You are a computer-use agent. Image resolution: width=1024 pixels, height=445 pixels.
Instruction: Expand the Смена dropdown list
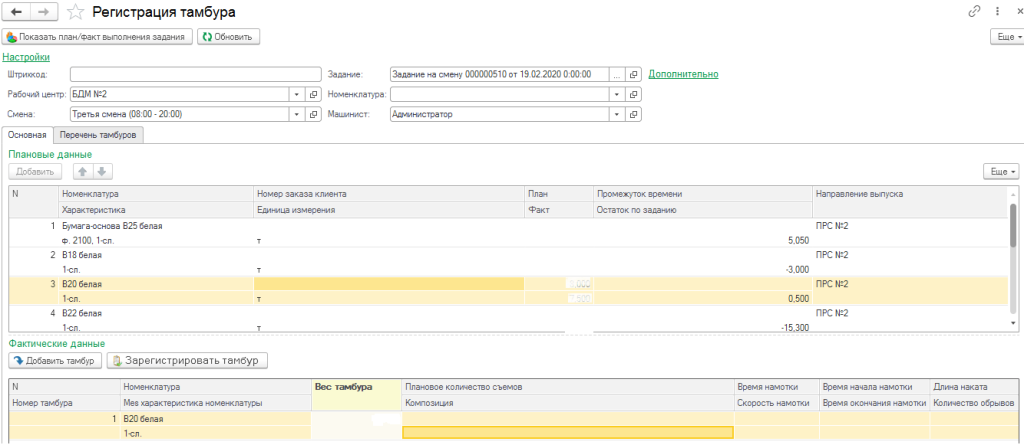[297, 114]
